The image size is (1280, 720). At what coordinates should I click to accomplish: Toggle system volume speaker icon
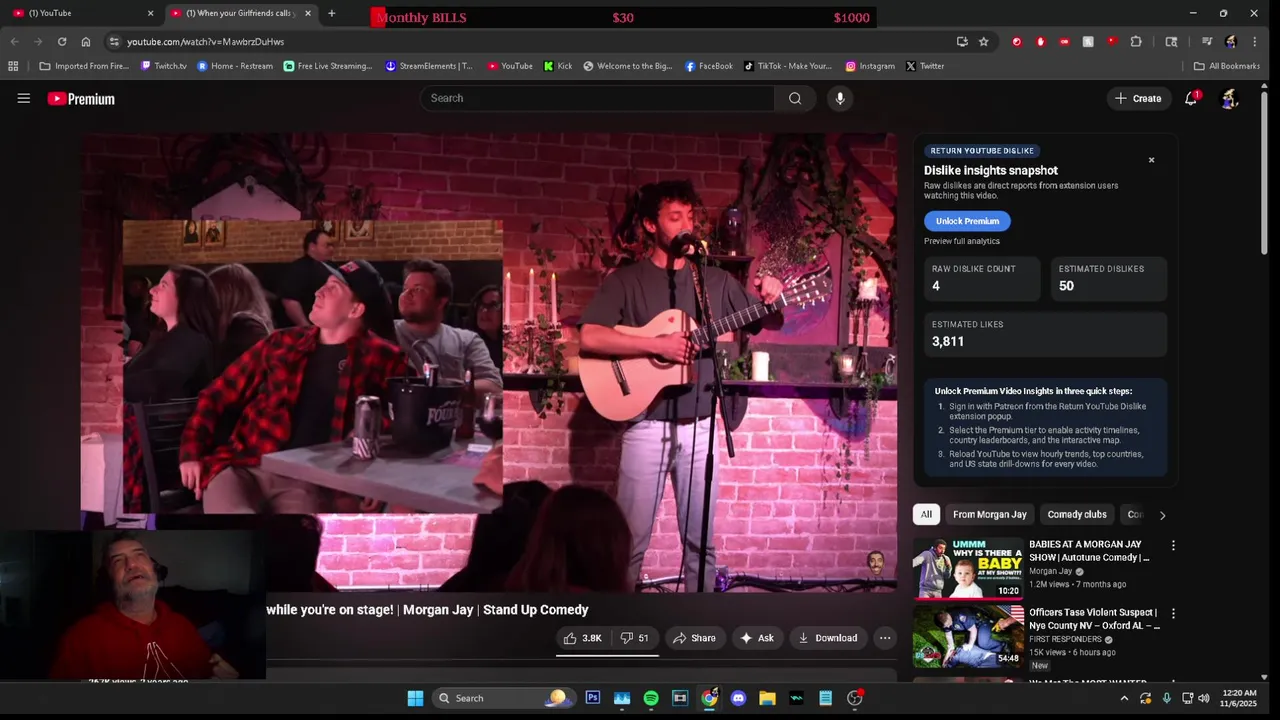[x=1204, y=698]
